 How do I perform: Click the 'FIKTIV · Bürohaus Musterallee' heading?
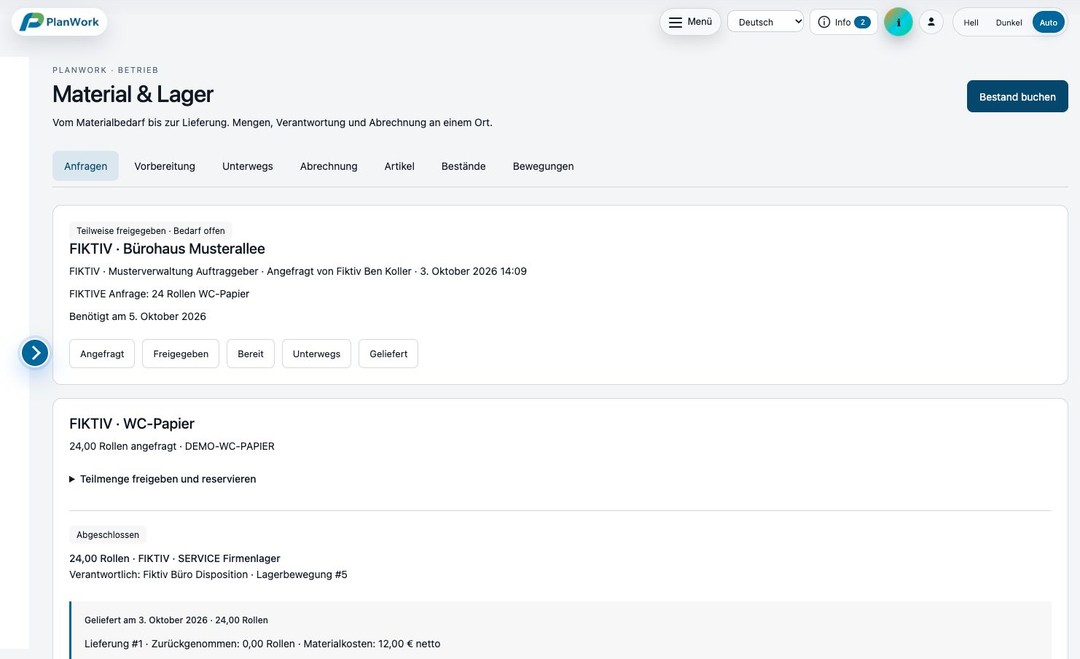point(167,249)
